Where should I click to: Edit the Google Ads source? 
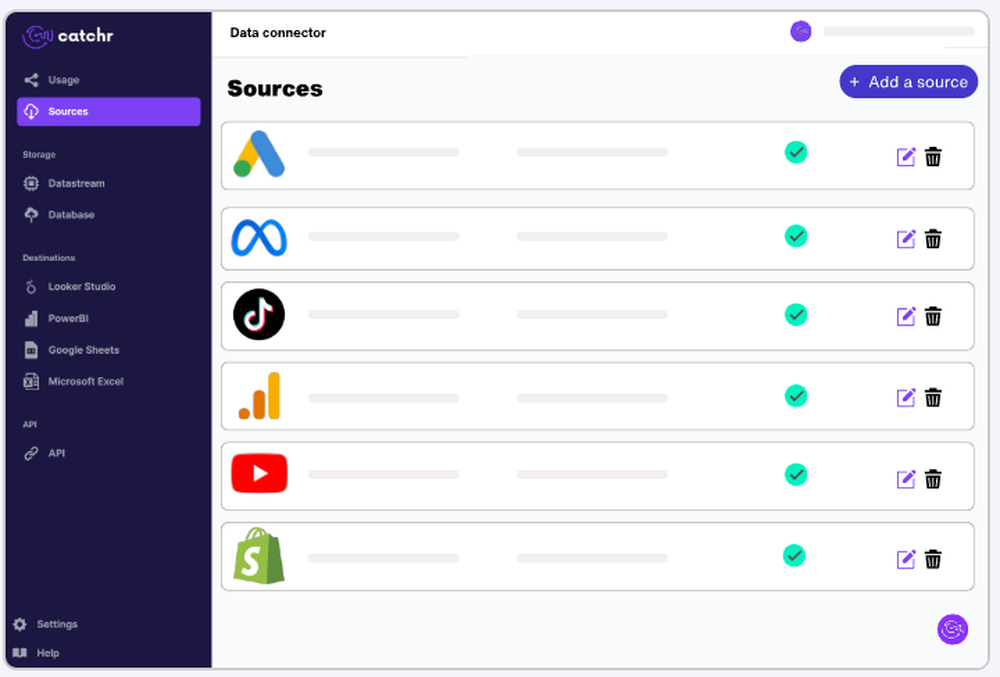tap(906, 157)
